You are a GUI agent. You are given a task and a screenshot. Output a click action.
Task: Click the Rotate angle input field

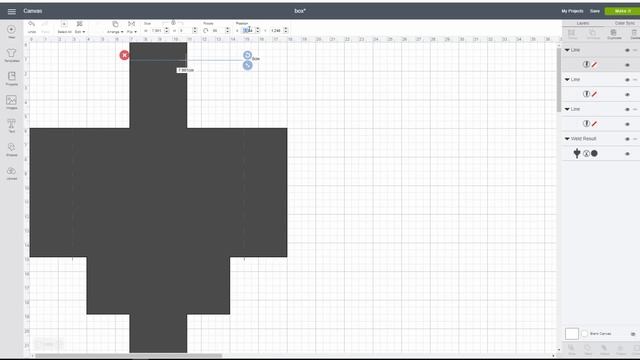point(218,31)
